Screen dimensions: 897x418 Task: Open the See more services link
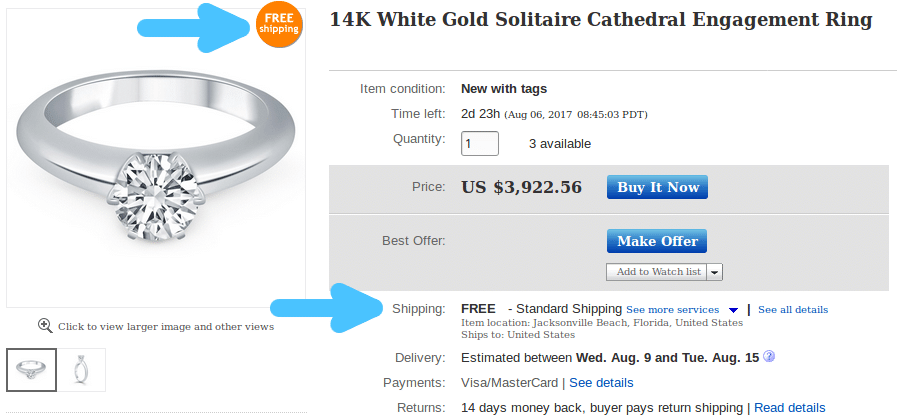[672, 309]
